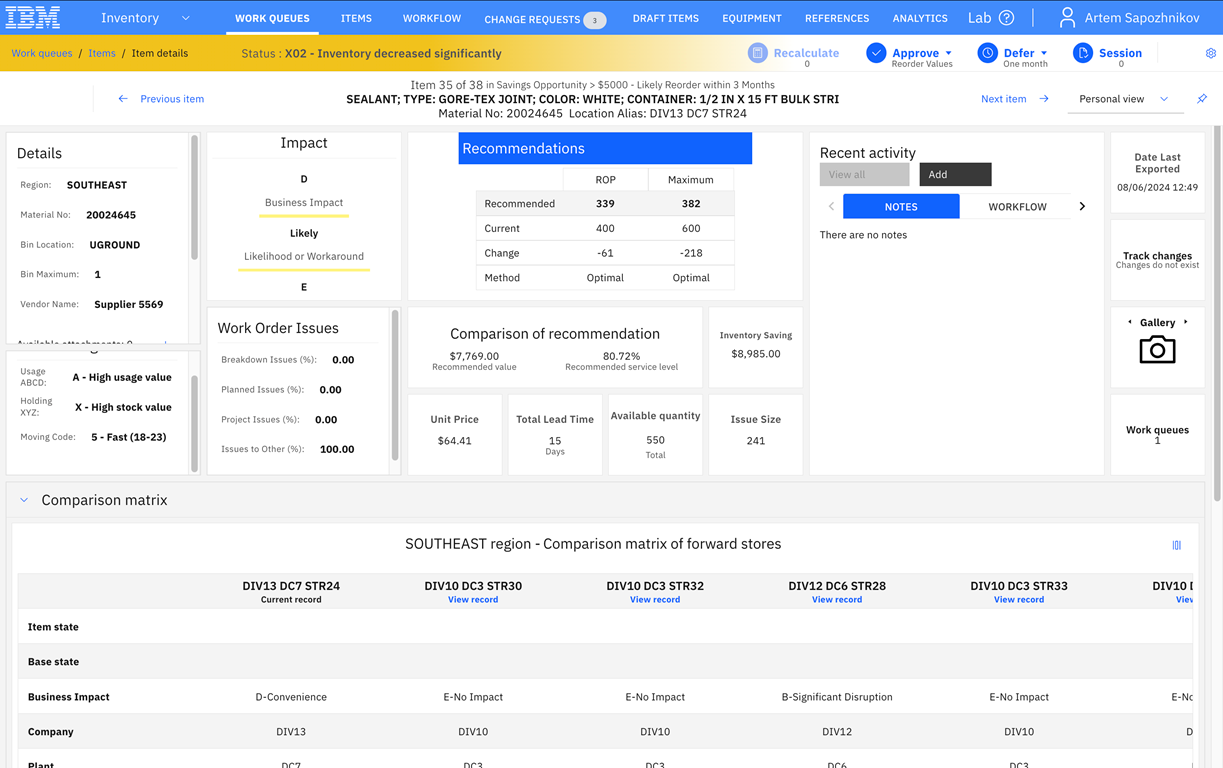Image resolution: width=1223 pixels, height=768 pixels.
Task: Click the Date Last Exported card
Action: pyautogui.click(x=1157, y=171)
